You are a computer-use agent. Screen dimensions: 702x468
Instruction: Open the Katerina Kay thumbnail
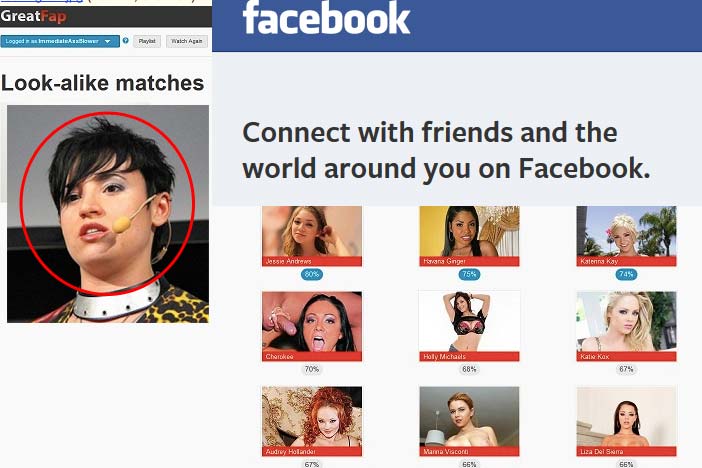coord(626,236)
